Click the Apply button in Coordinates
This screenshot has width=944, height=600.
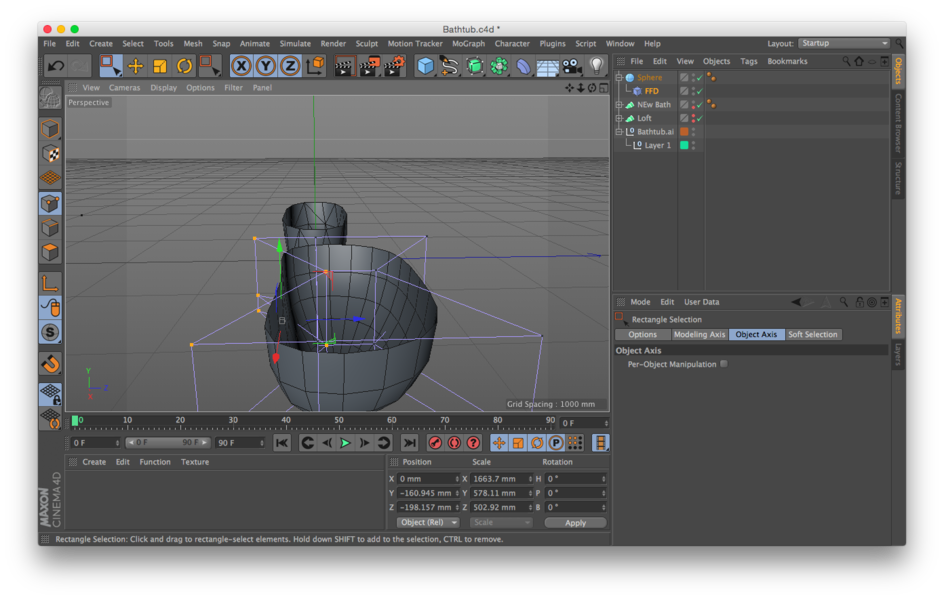pos(575,522)
